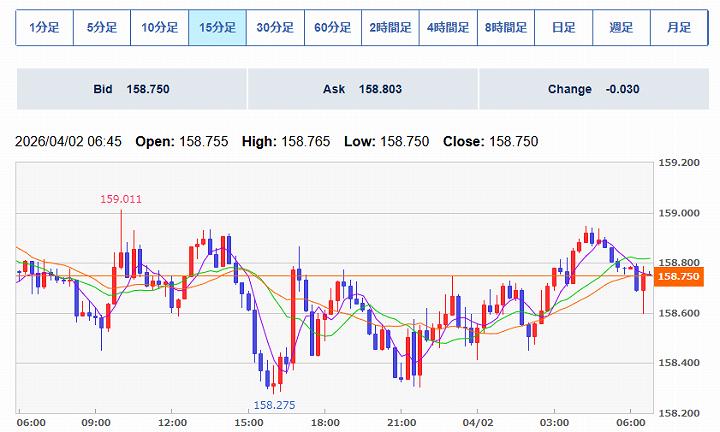Viewport: 720px width, 432px height.
Task: Open the 10分足 timeframe tab
Action: click(x=160, y=28)
